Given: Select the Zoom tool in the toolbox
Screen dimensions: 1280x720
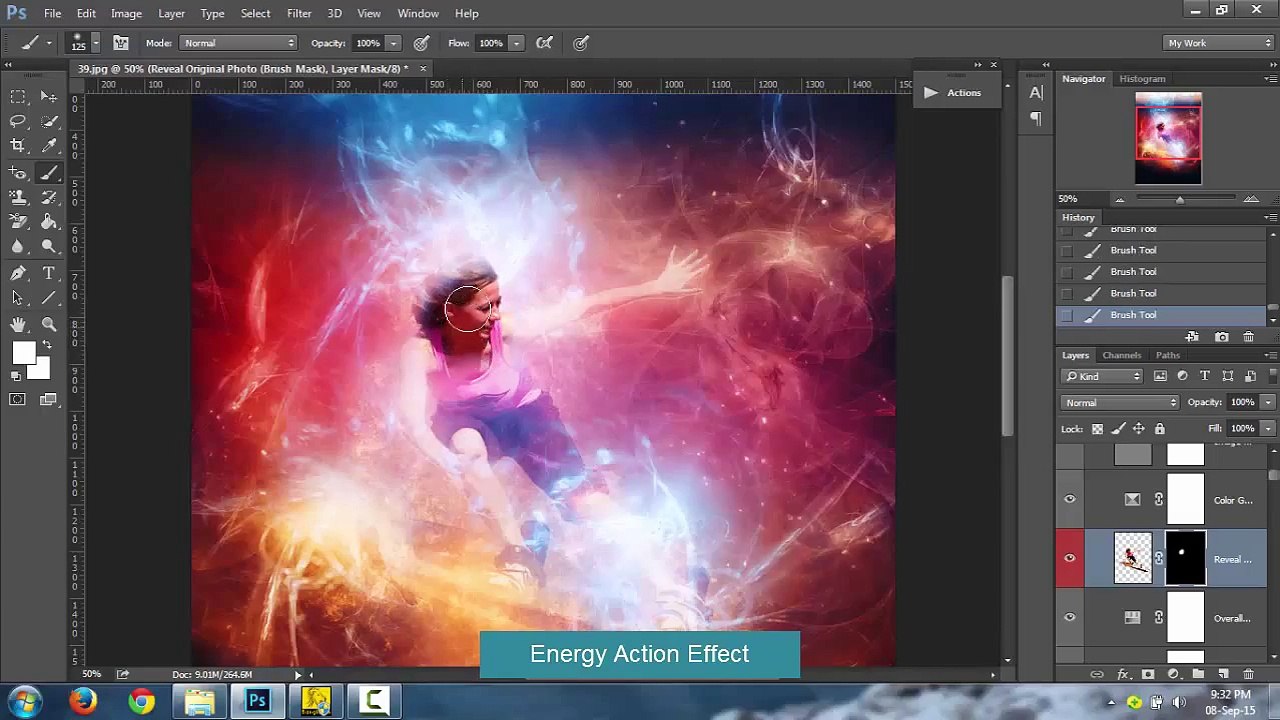Looking at the screenshot, I should (48, 324).
